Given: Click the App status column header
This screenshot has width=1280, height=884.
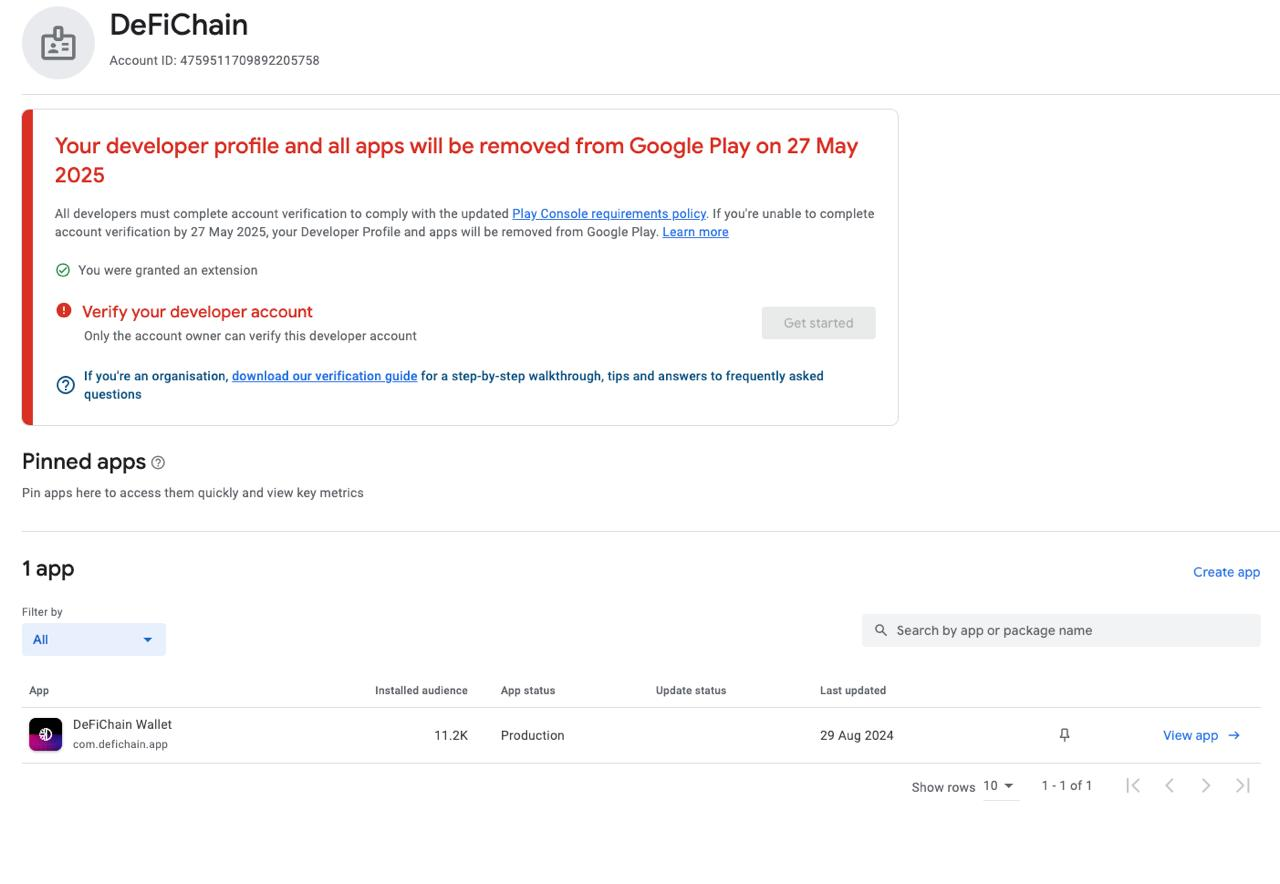Looking at the screenshot, I should click(x=528, y=691).
